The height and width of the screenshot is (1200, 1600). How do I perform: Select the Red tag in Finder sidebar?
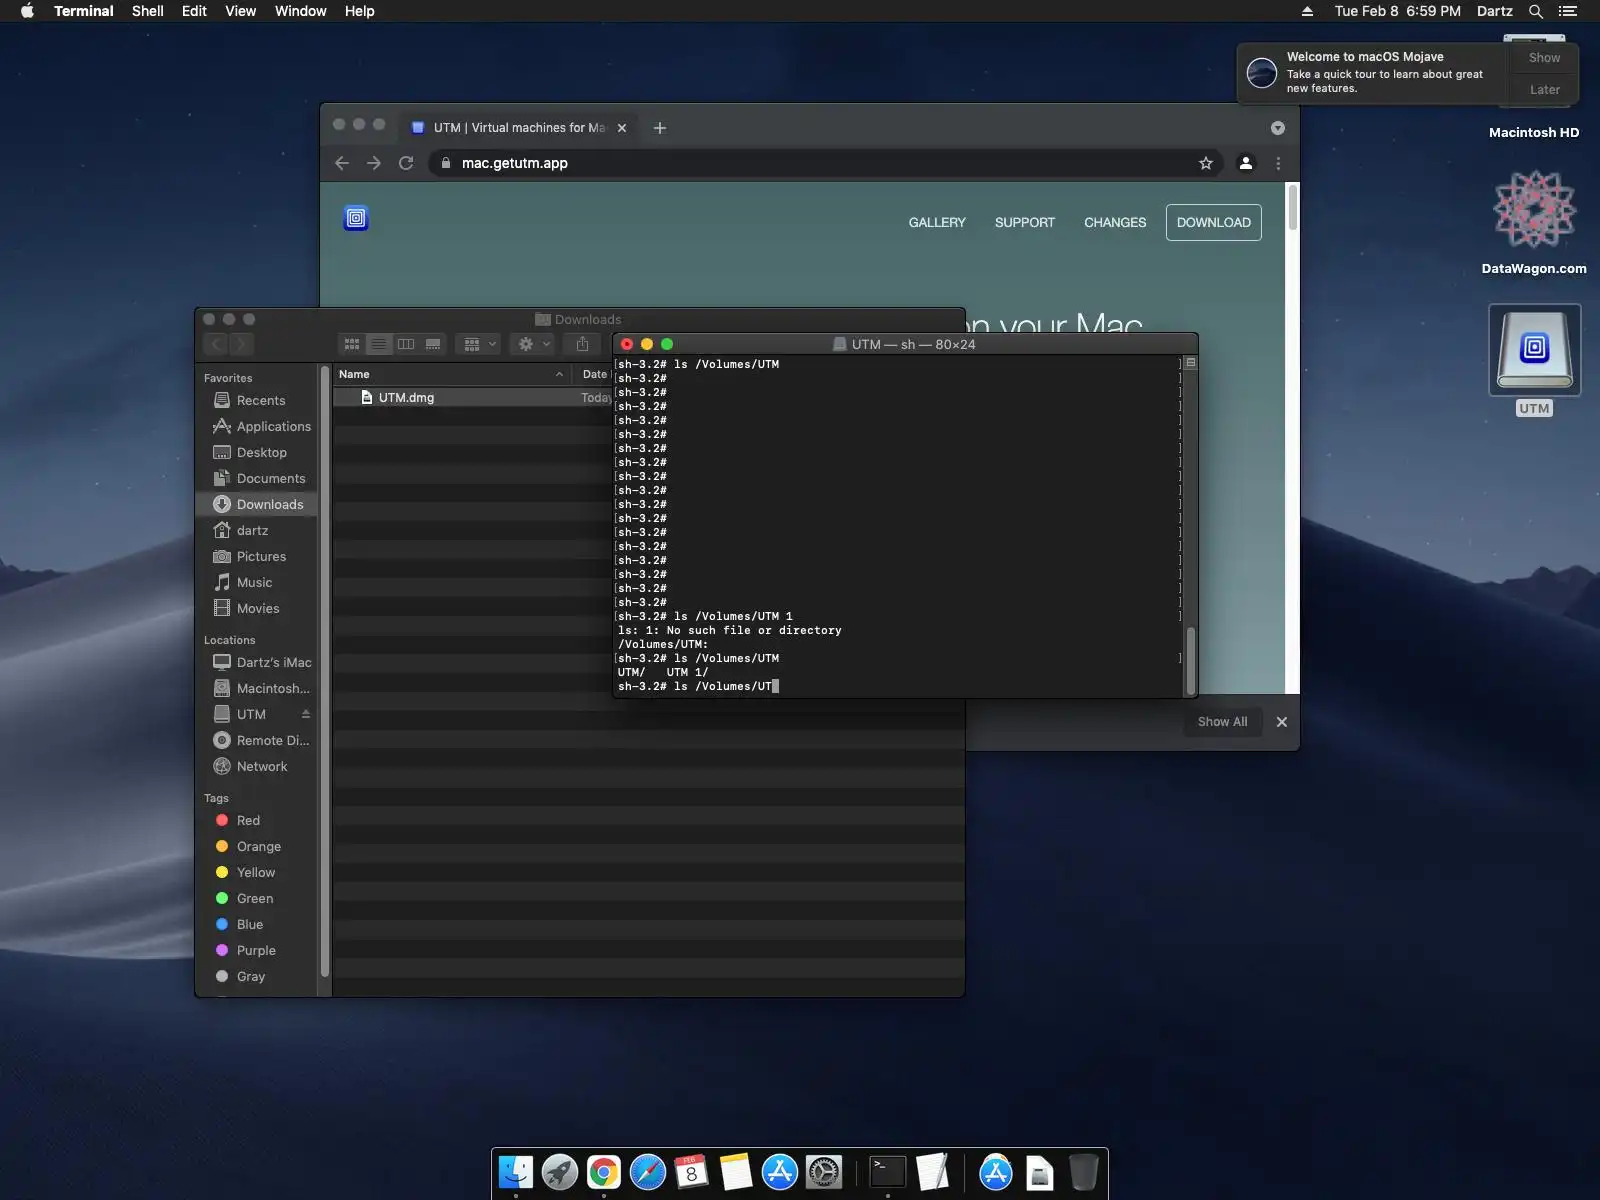(248, 820)
